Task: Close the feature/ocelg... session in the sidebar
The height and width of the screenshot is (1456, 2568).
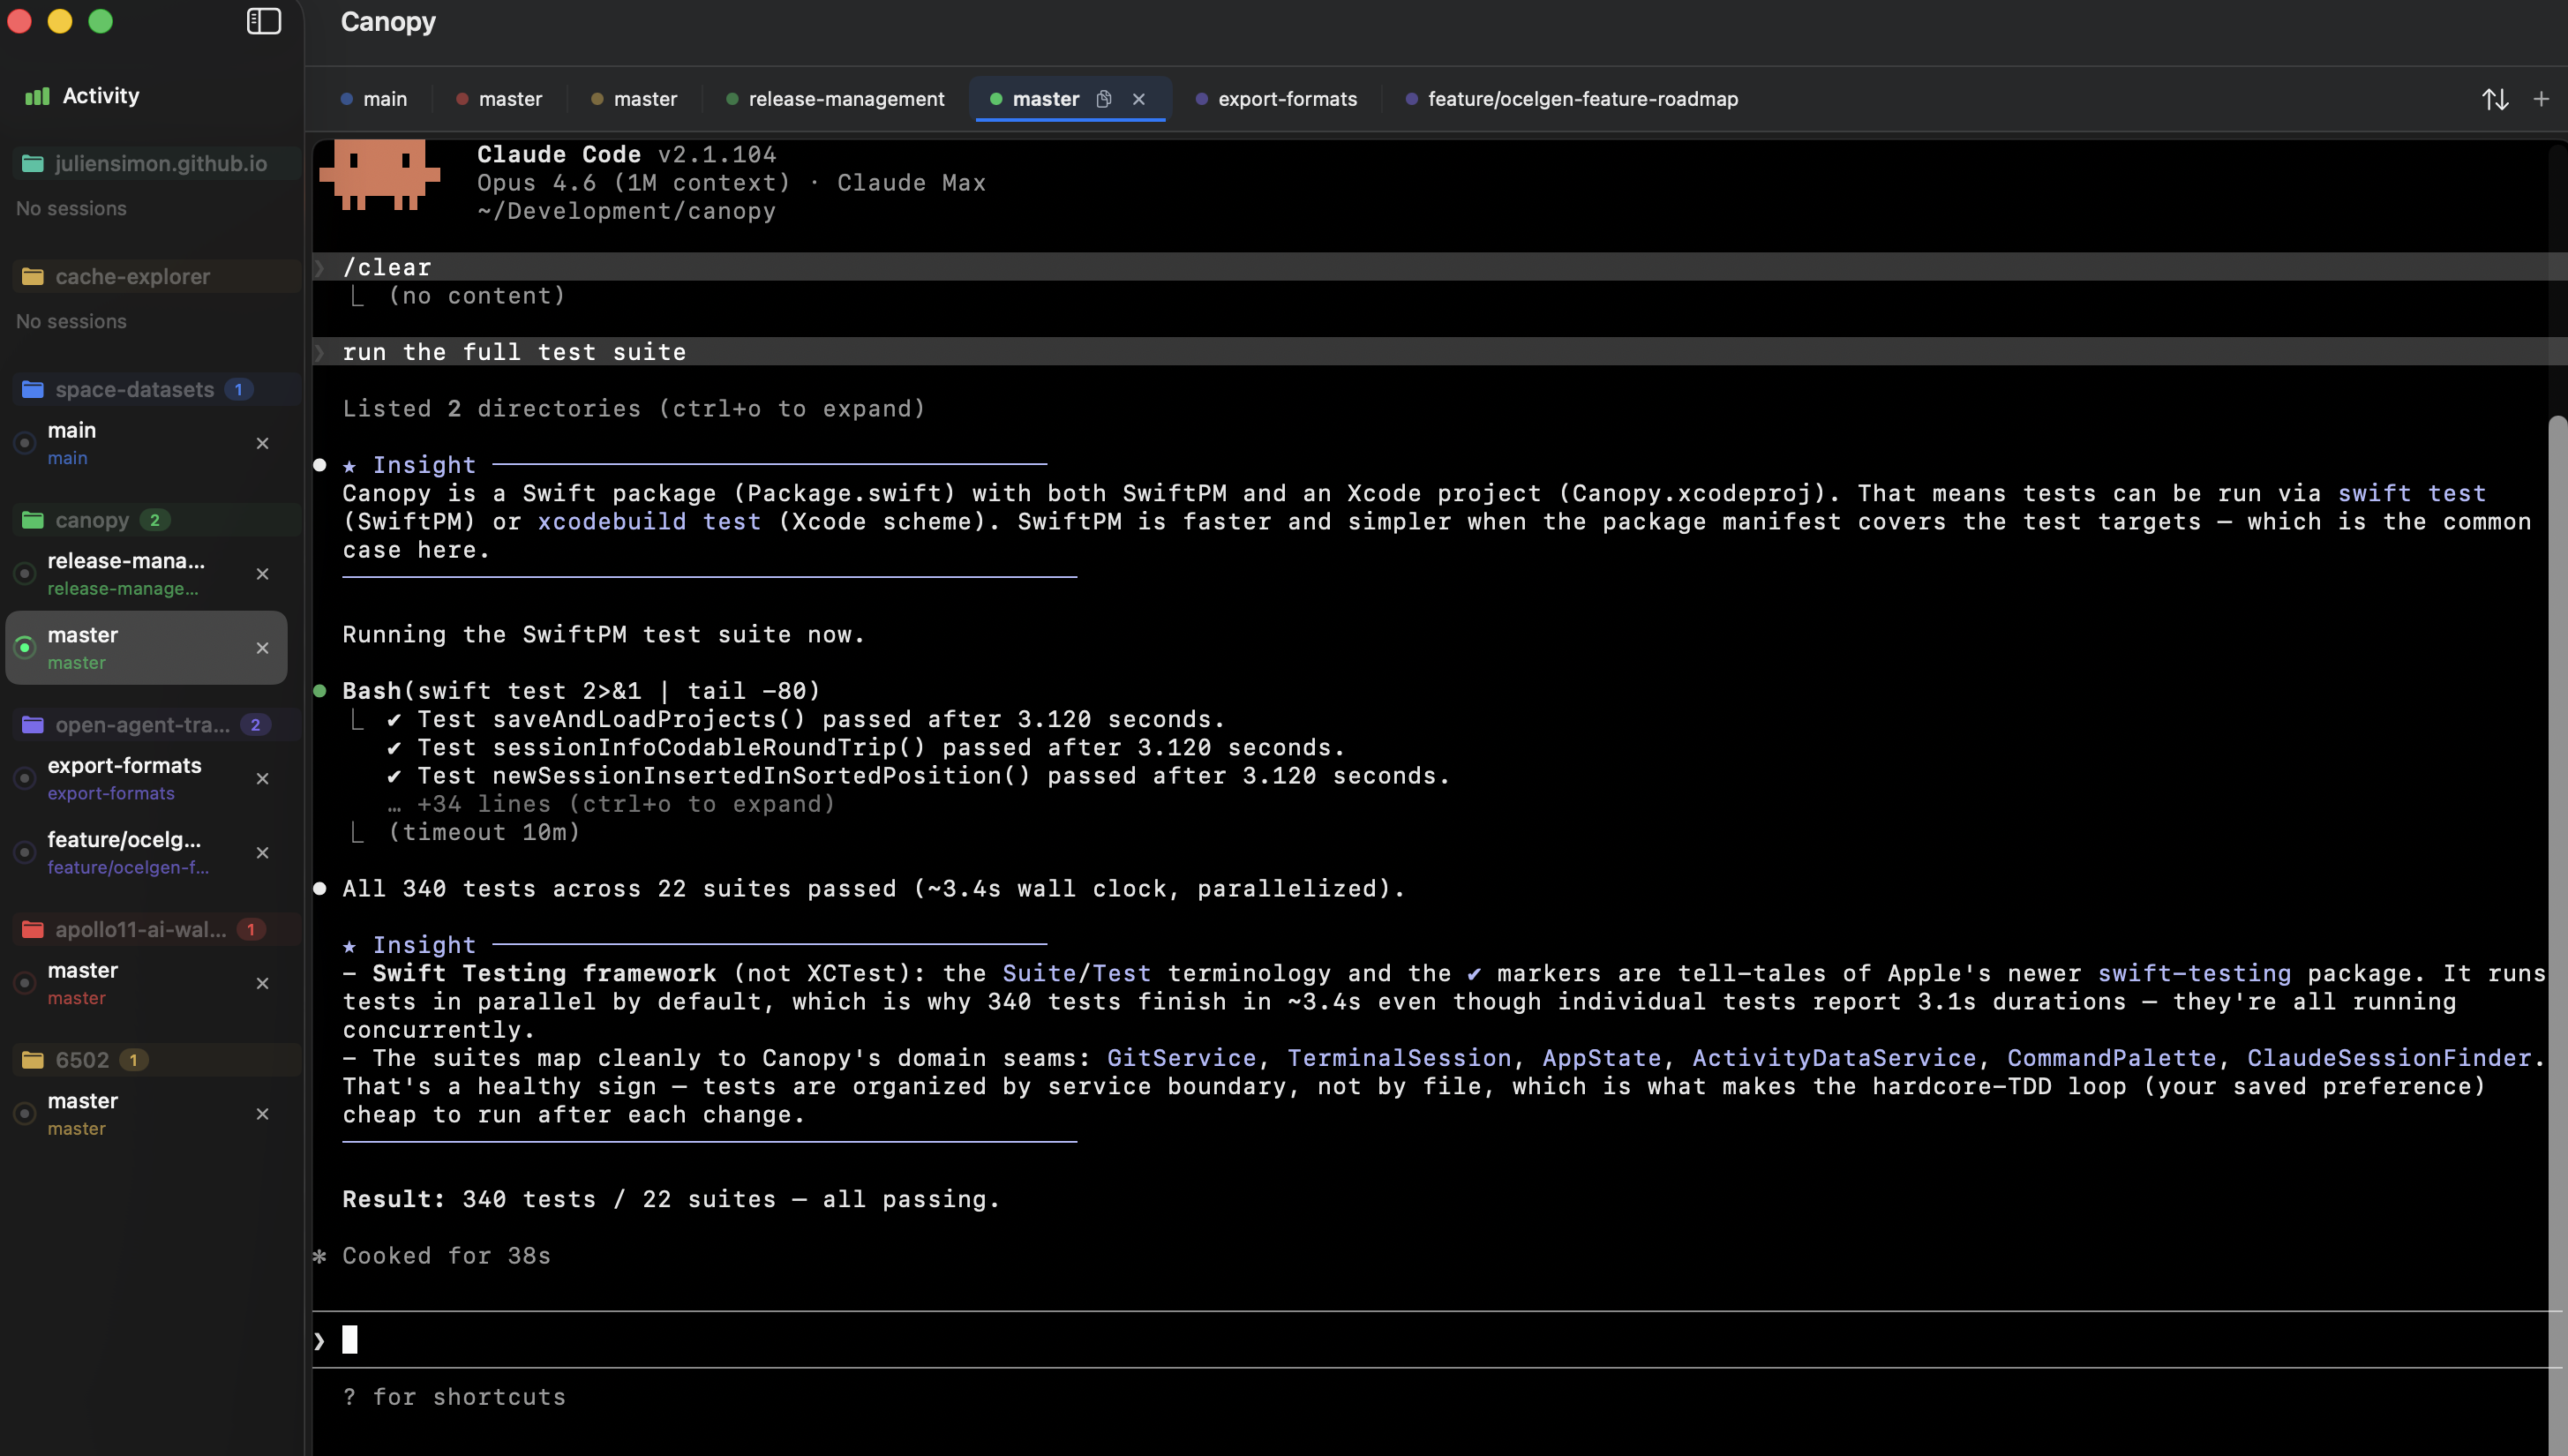Action: click(x=262, y=852)
